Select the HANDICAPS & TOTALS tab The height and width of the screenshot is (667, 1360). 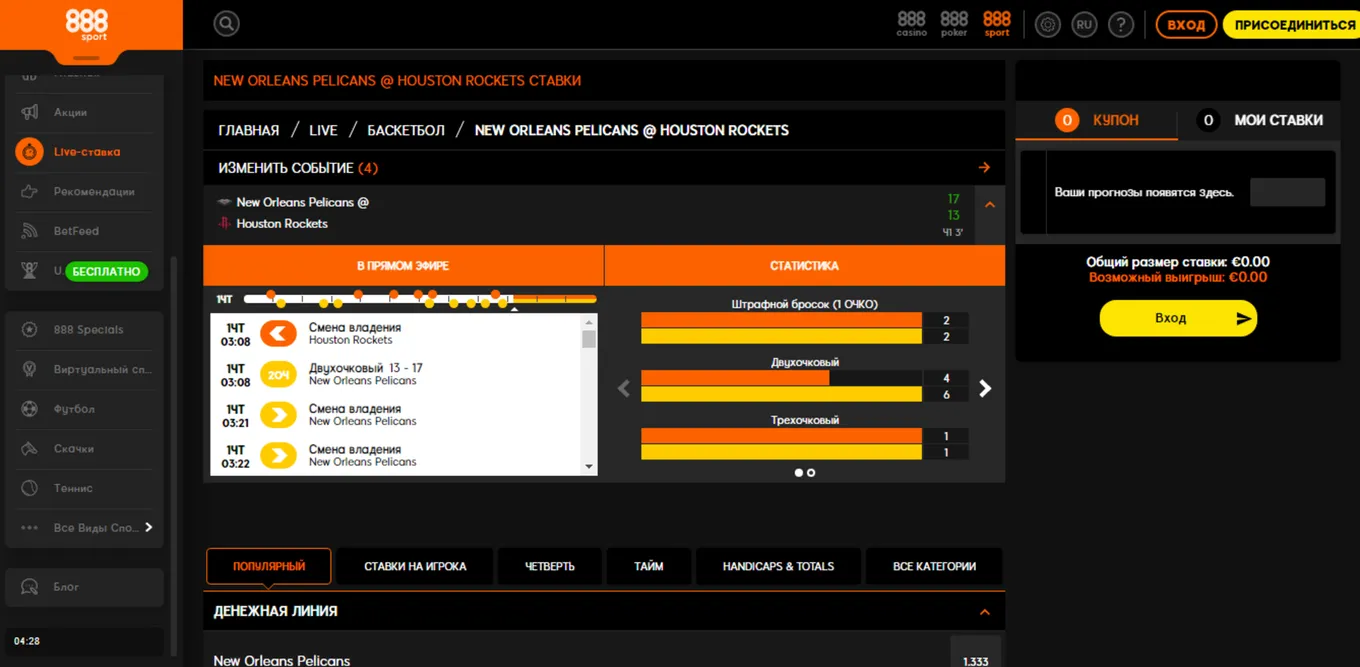778,566
